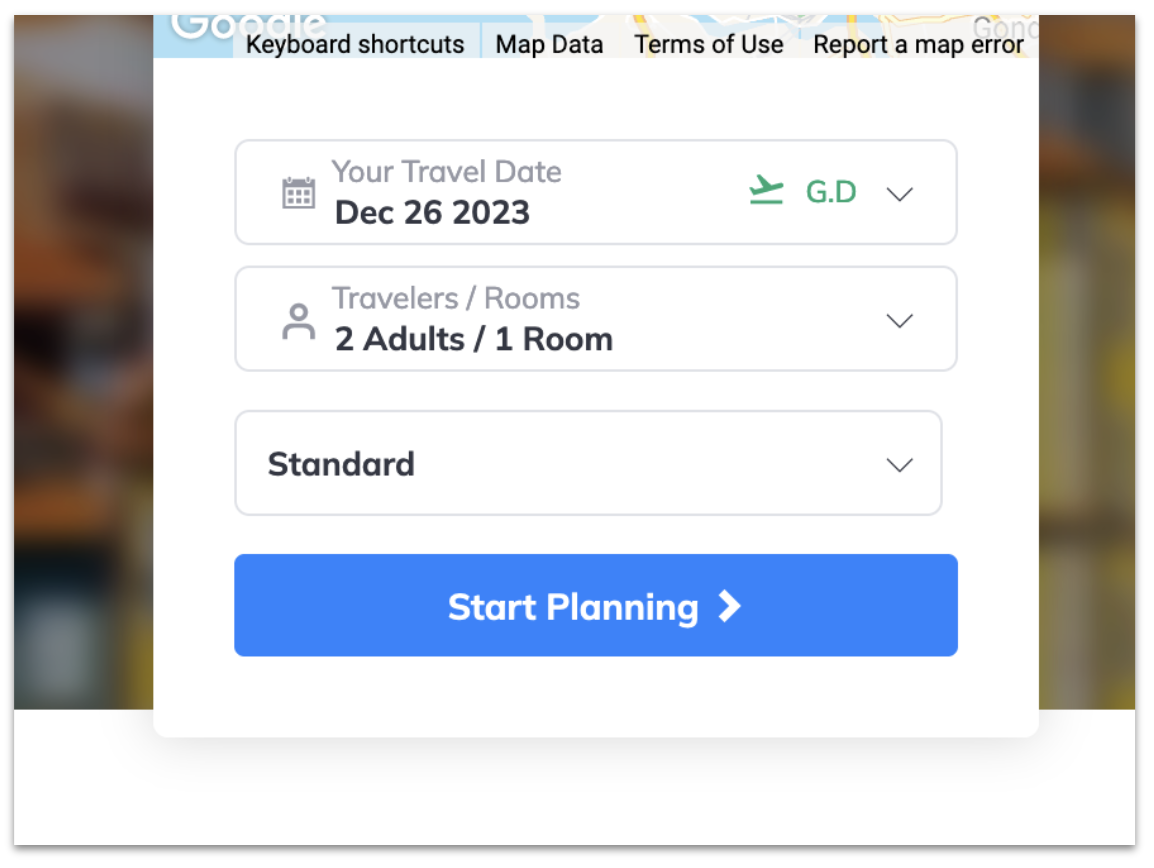
Task: Click the blurred background photo on the left
Action: click(x=83, y=361)
